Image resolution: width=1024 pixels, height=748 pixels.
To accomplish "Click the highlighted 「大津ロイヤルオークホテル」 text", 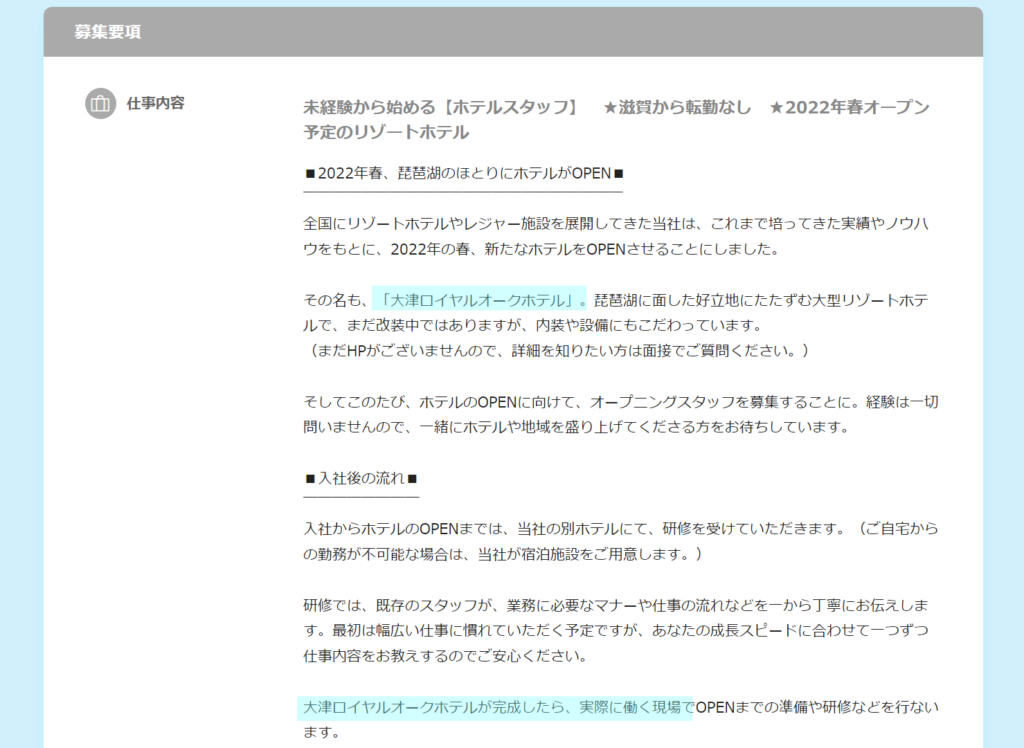I will pos(479,300).
